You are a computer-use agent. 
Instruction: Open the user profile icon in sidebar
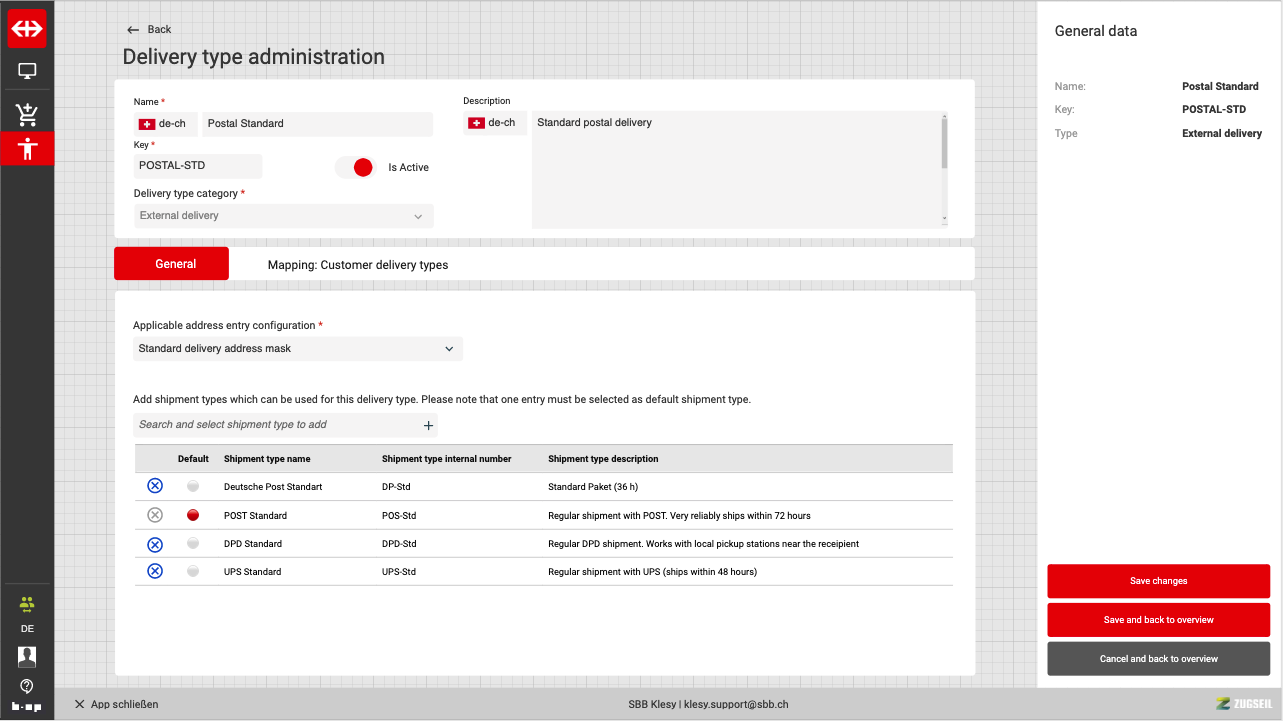[x=27, y=657]
